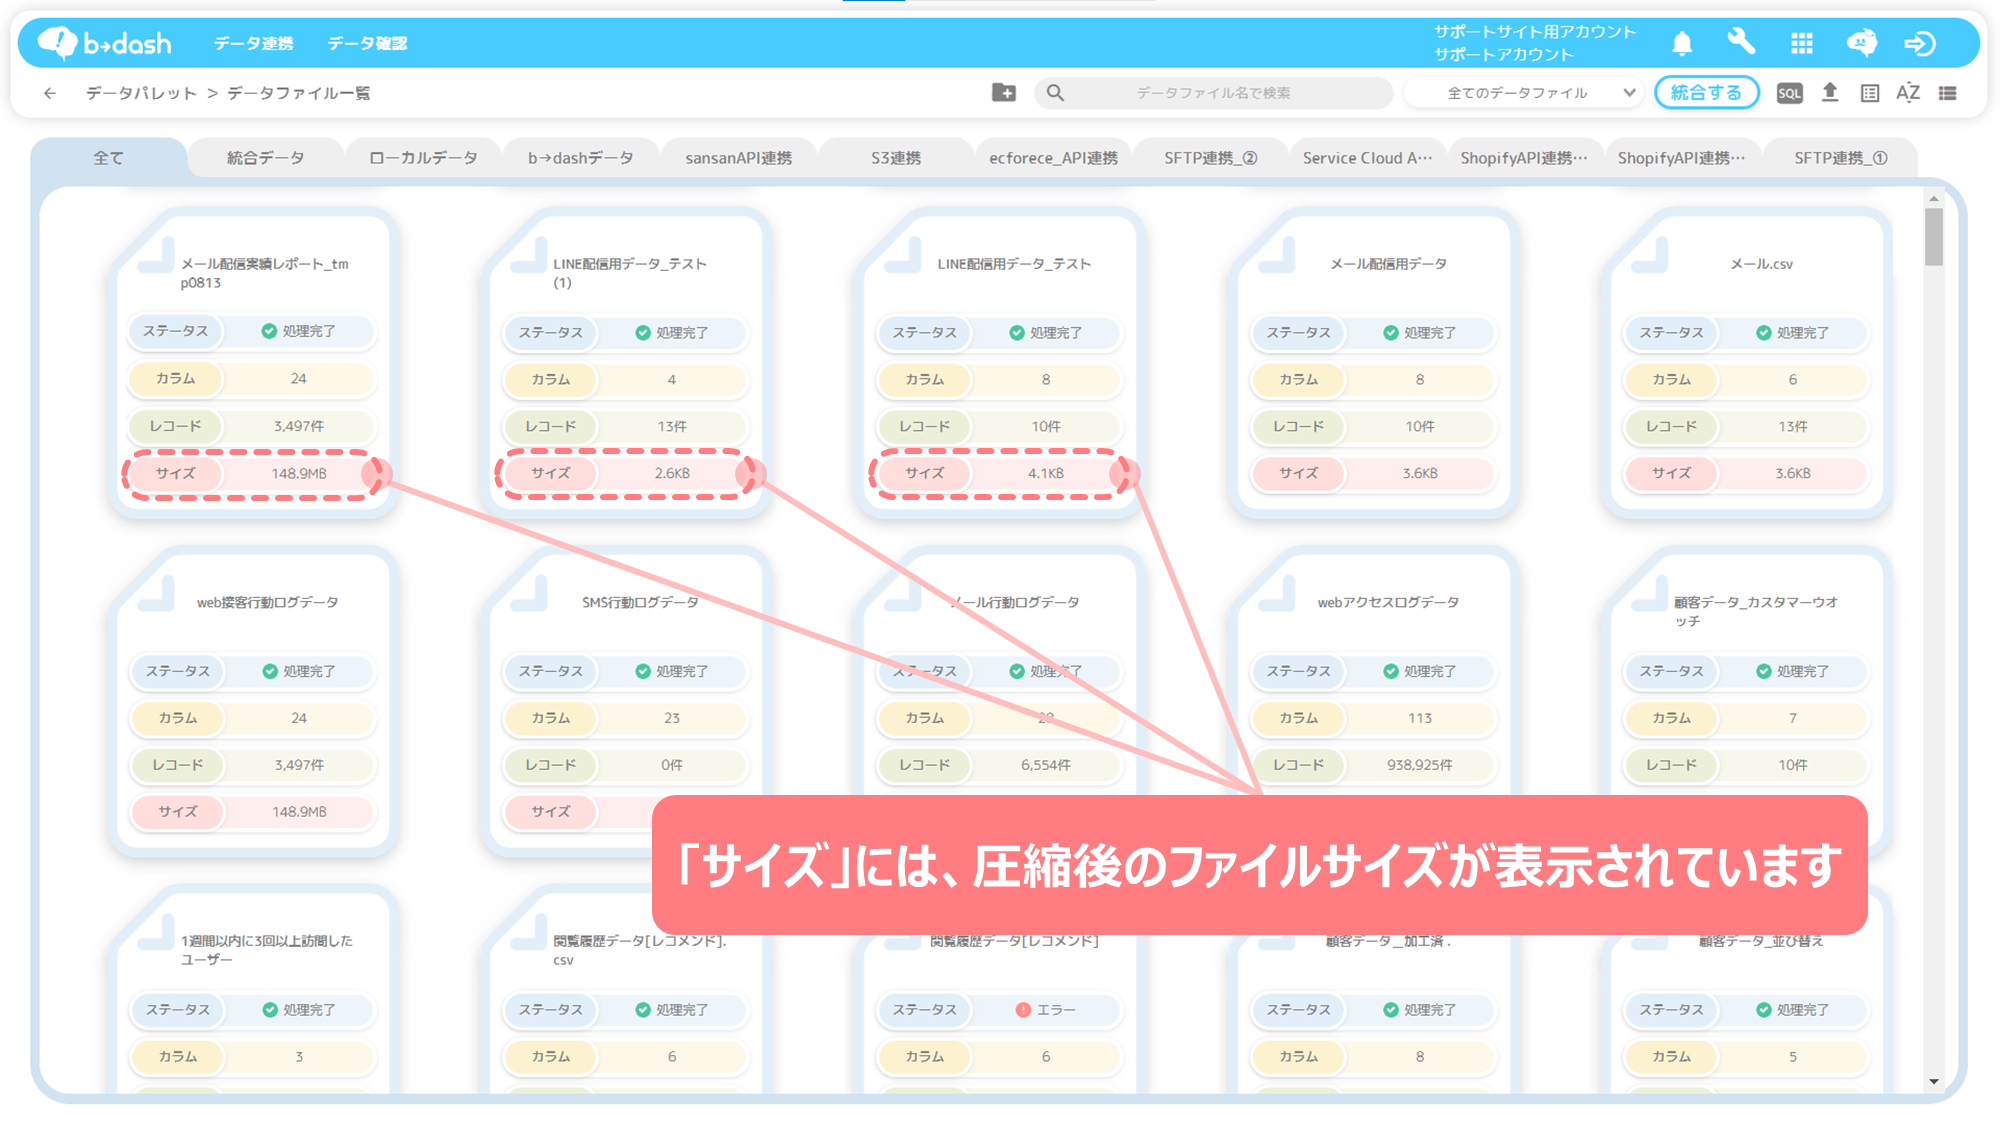The height and width of the screenshot is (1125, 2000).
Task: Click the upload file icon
Action: coord(1830,92)
